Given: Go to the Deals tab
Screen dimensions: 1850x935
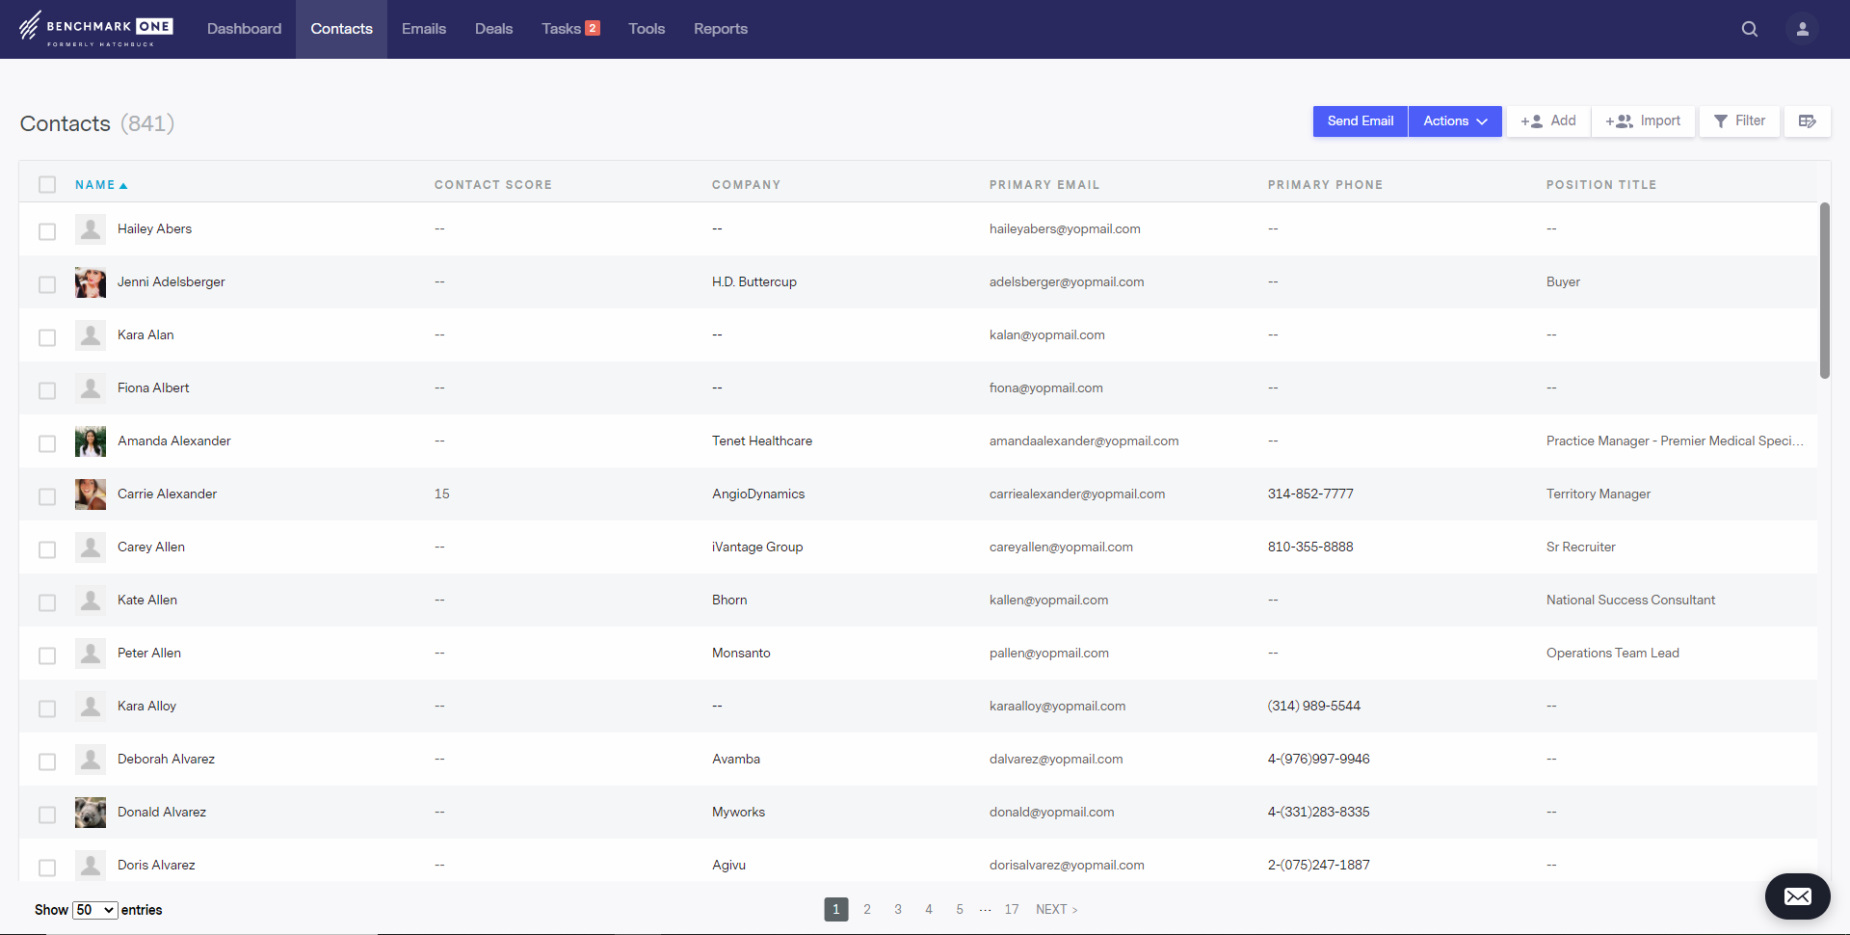Looking at the screenshot, I should coord(493,29).
